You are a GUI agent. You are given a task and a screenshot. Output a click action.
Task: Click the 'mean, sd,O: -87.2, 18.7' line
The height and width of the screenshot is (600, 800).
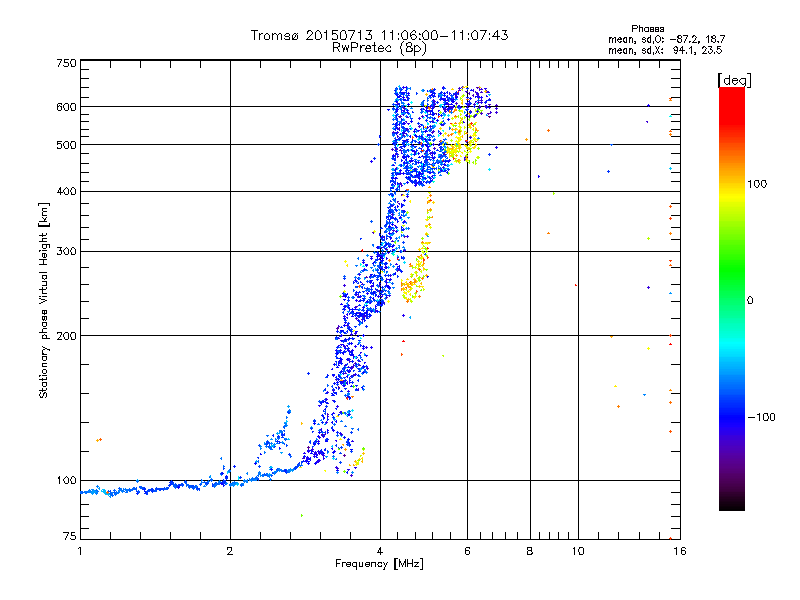point(666,39)
